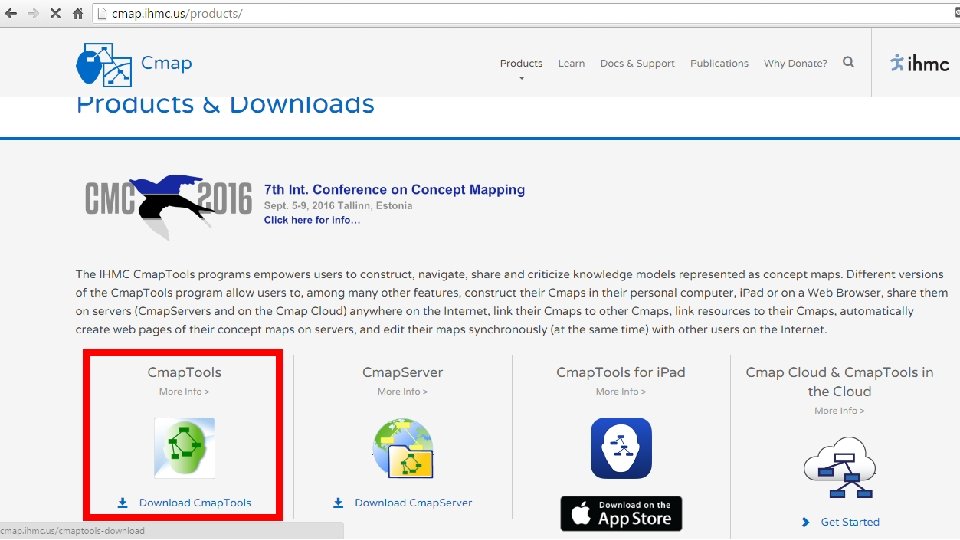Click the CmapServer heading

(x=403, y=372)
